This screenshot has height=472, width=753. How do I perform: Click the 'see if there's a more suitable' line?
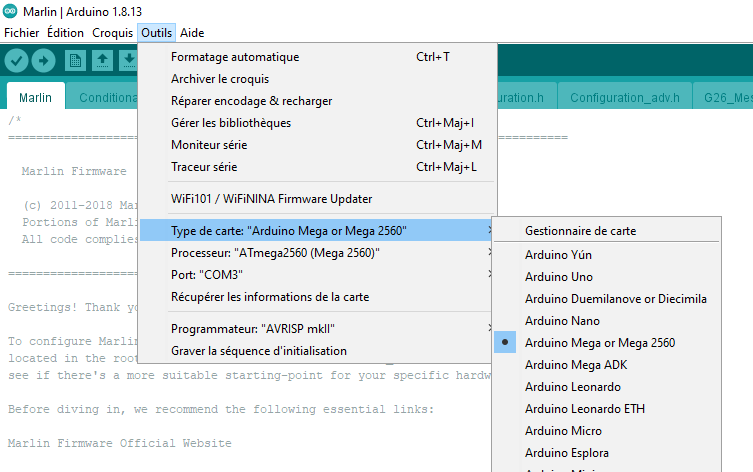coord(249,375)
